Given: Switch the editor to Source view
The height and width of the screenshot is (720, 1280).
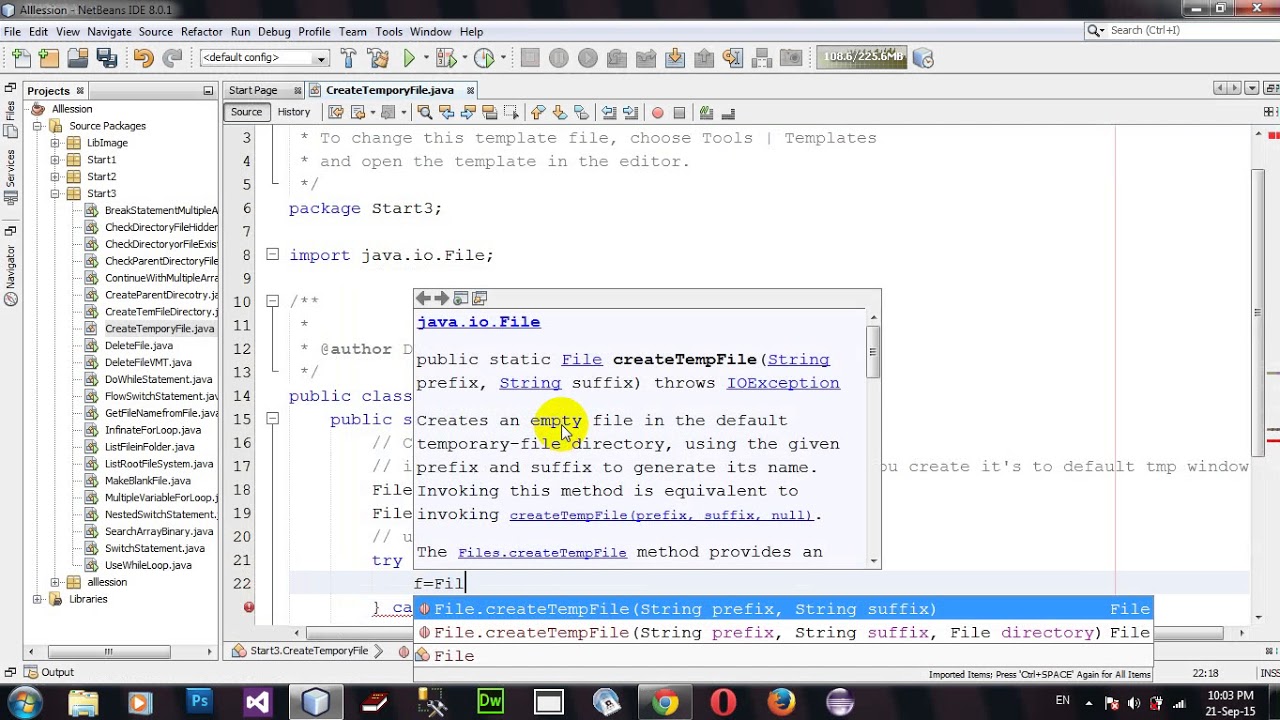Looking at the screenshot, I should (x=247, y=112).
